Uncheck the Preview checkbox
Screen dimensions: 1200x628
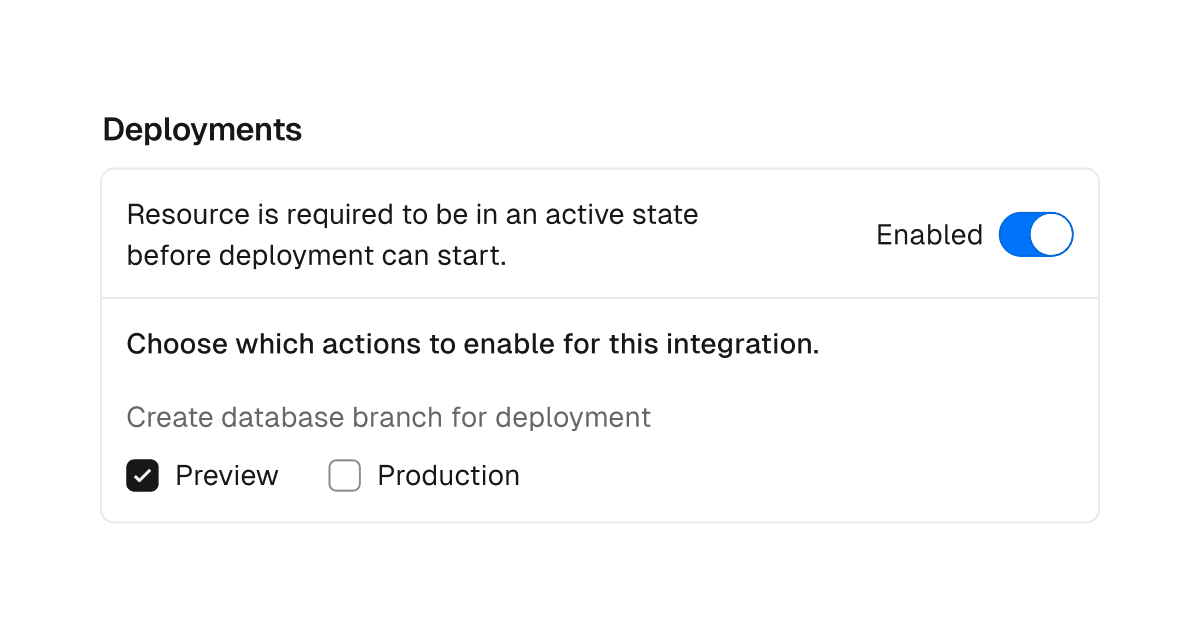143,476
